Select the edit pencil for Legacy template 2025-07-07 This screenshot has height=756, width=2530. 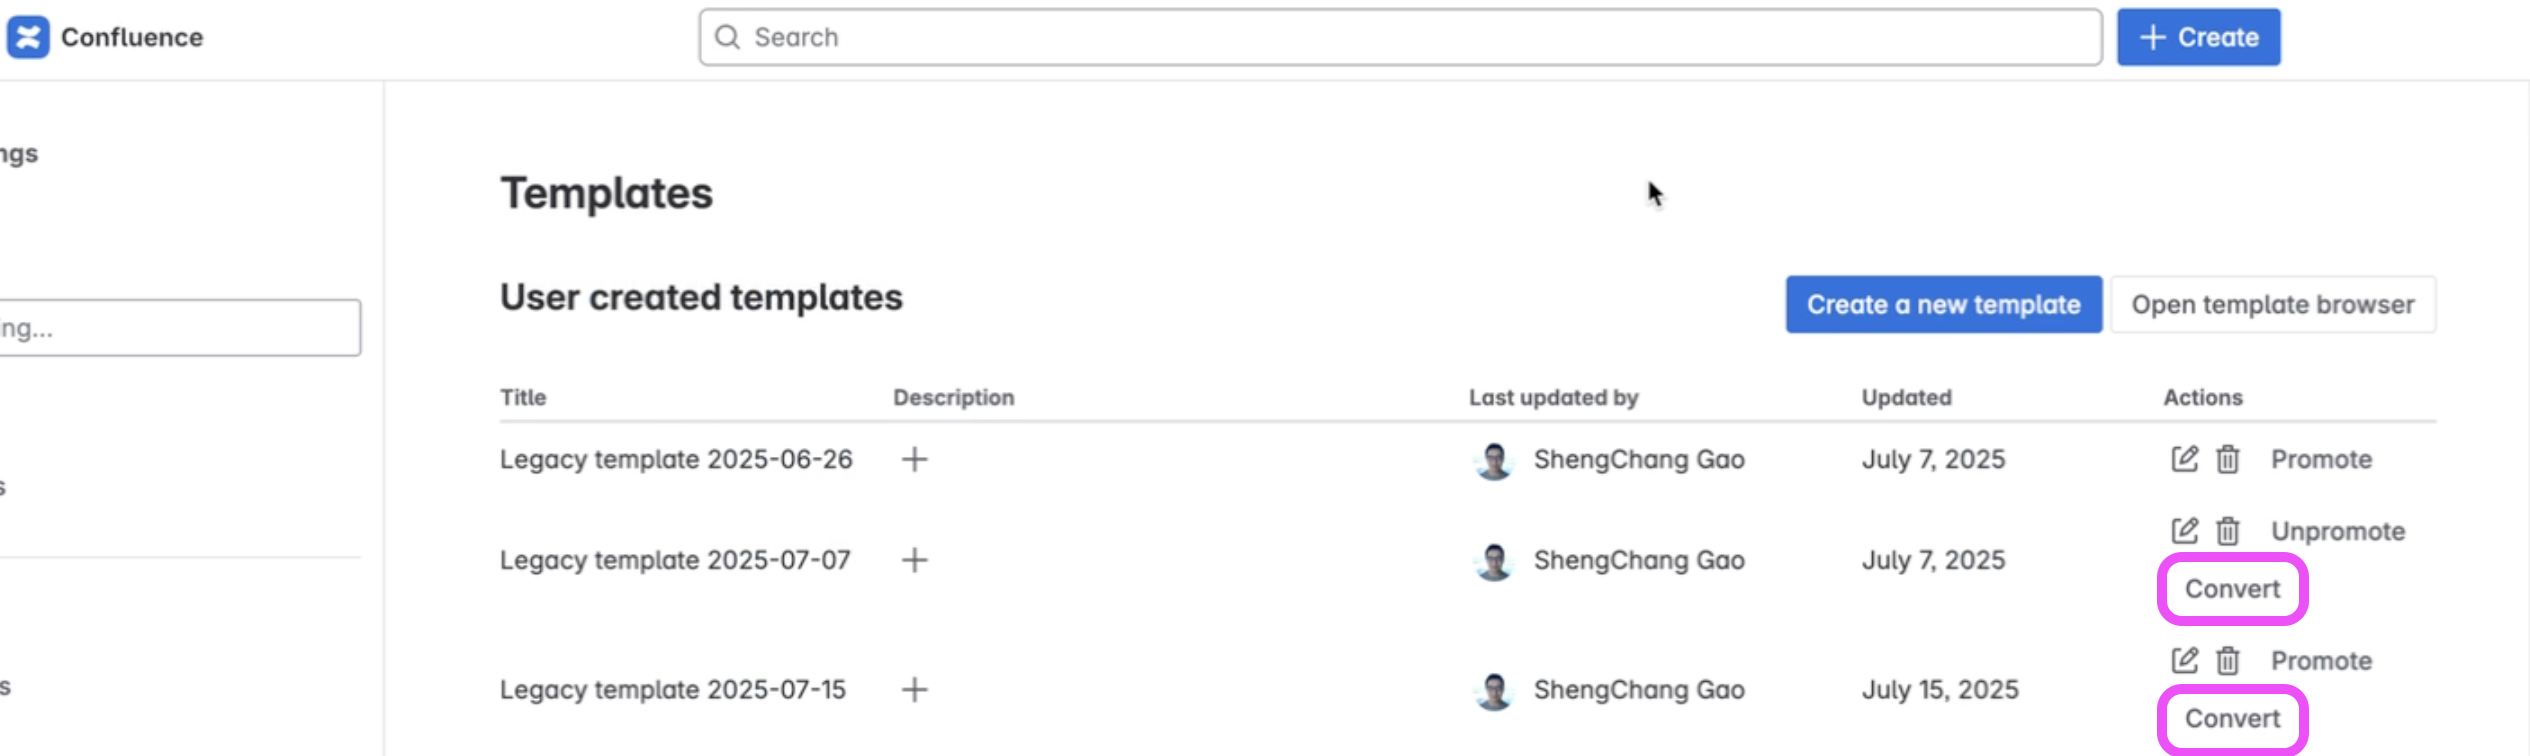[x=2183, y=531]
